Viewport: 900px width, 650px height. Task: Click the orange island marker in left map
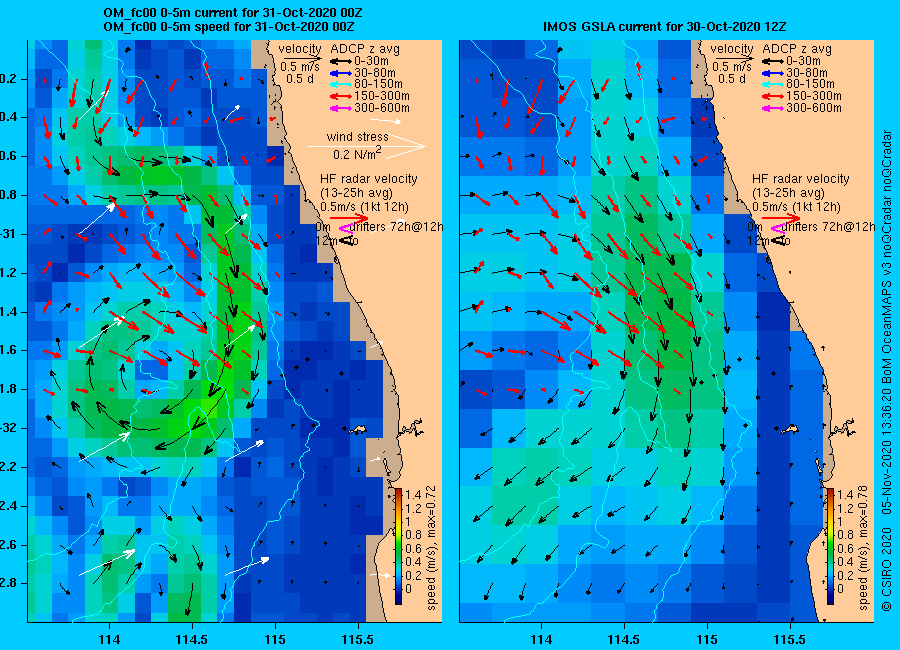click(359, 429)
